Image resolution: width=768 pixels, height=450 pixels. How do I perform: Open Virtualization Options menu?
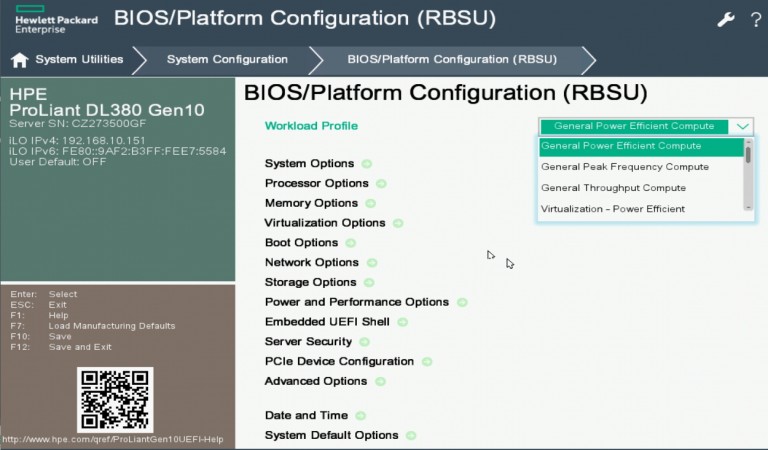click(x=324, y=223)
